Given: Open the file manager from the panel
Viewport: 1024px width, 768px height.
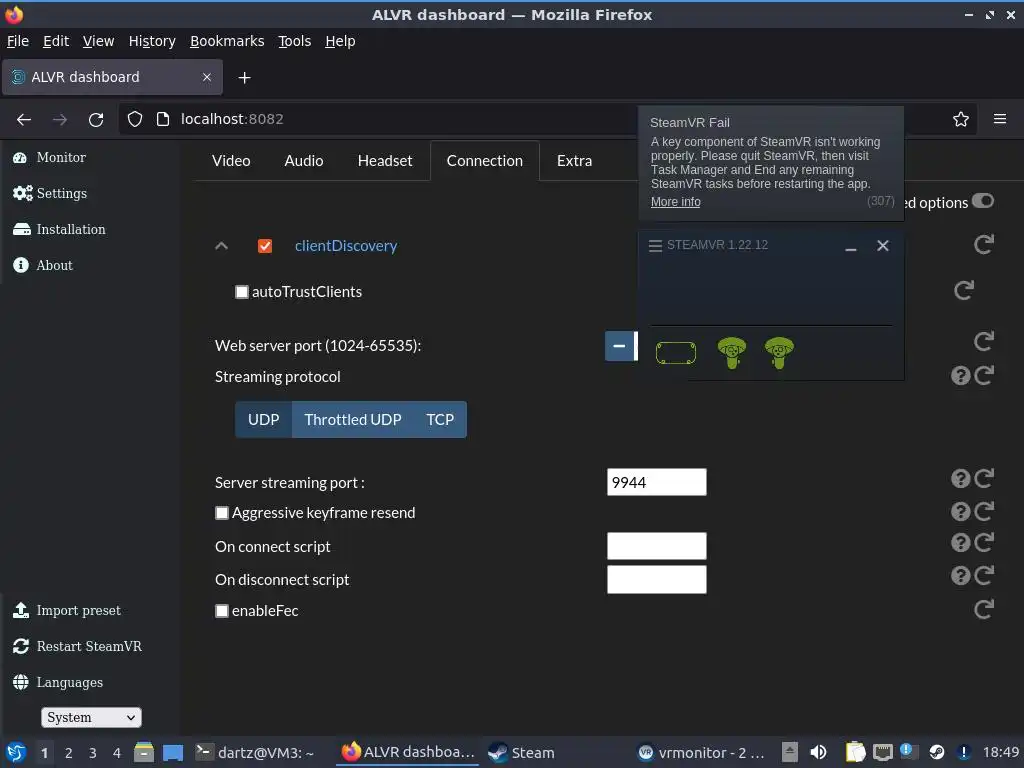Looking at the screenshot, I should coord(144,752).
